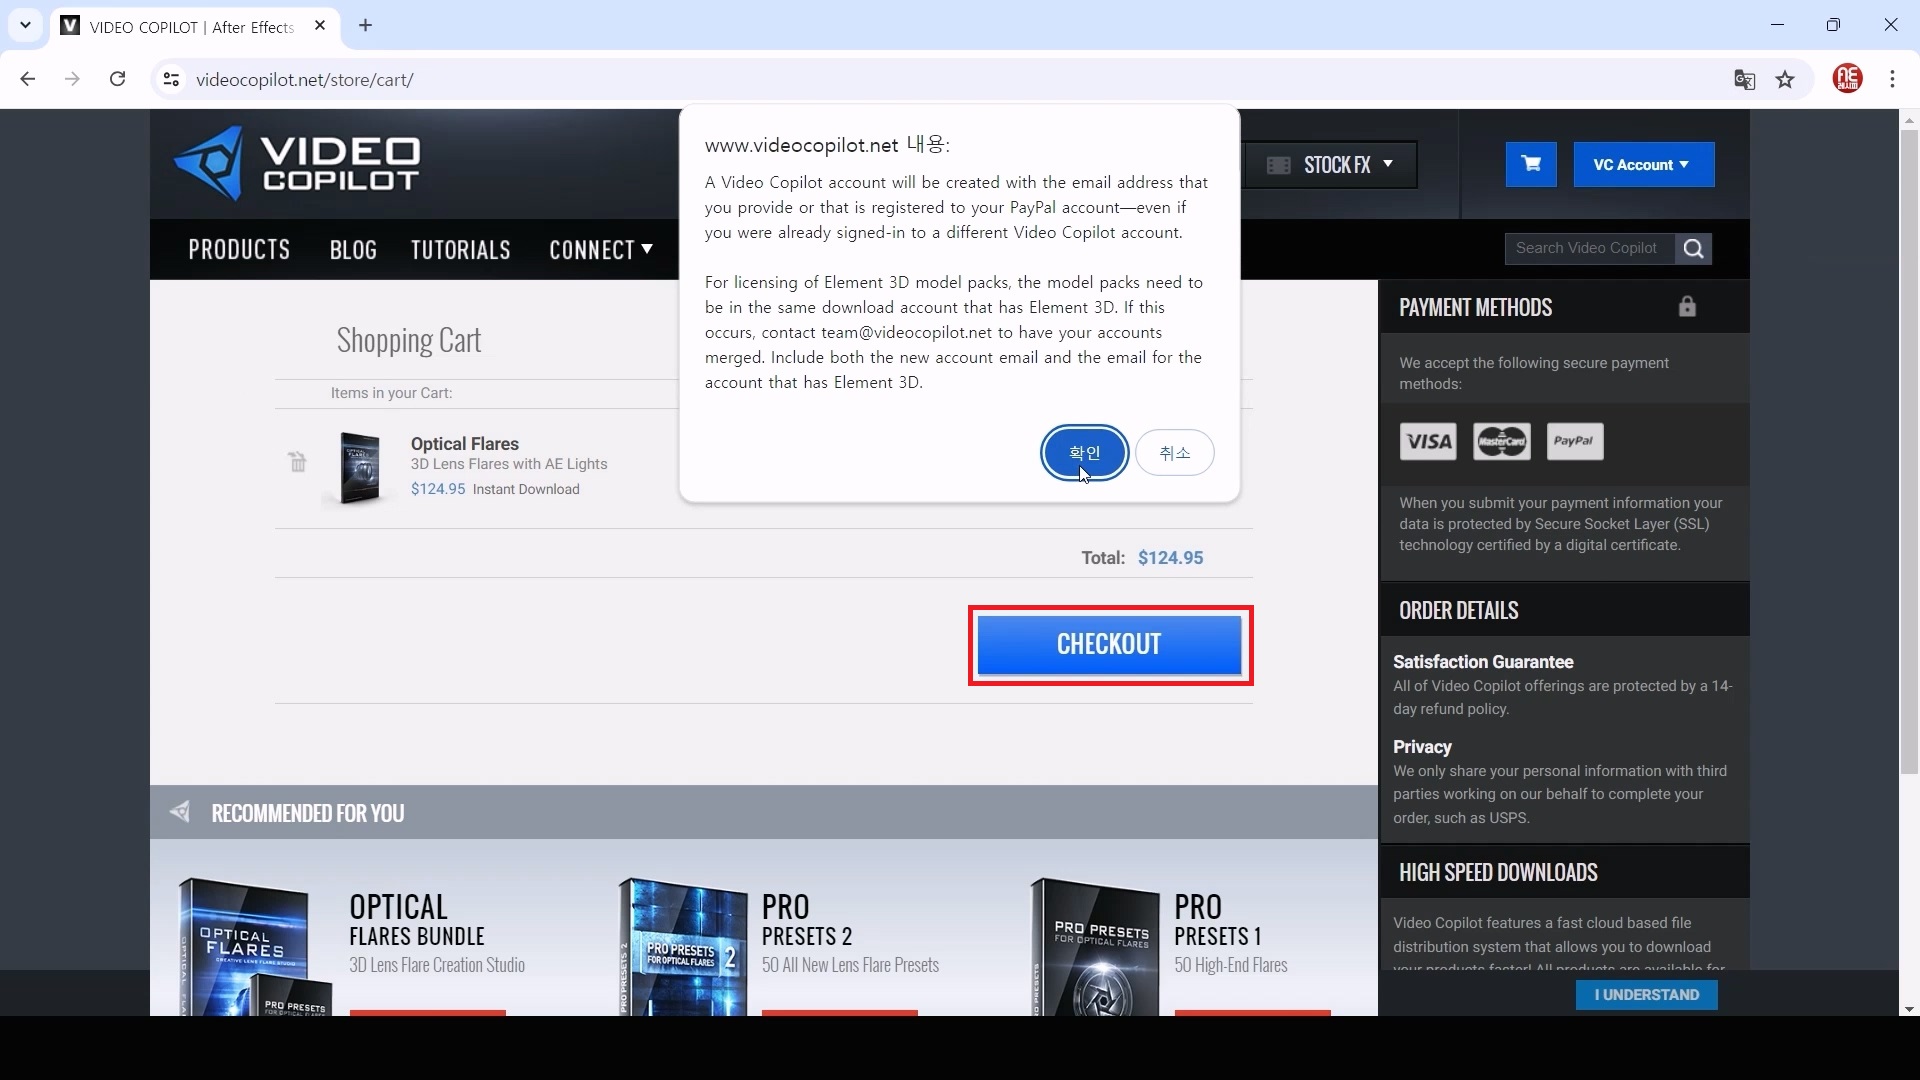Open the tab search chevron
1920x1080 pixels.
point(25,25)
